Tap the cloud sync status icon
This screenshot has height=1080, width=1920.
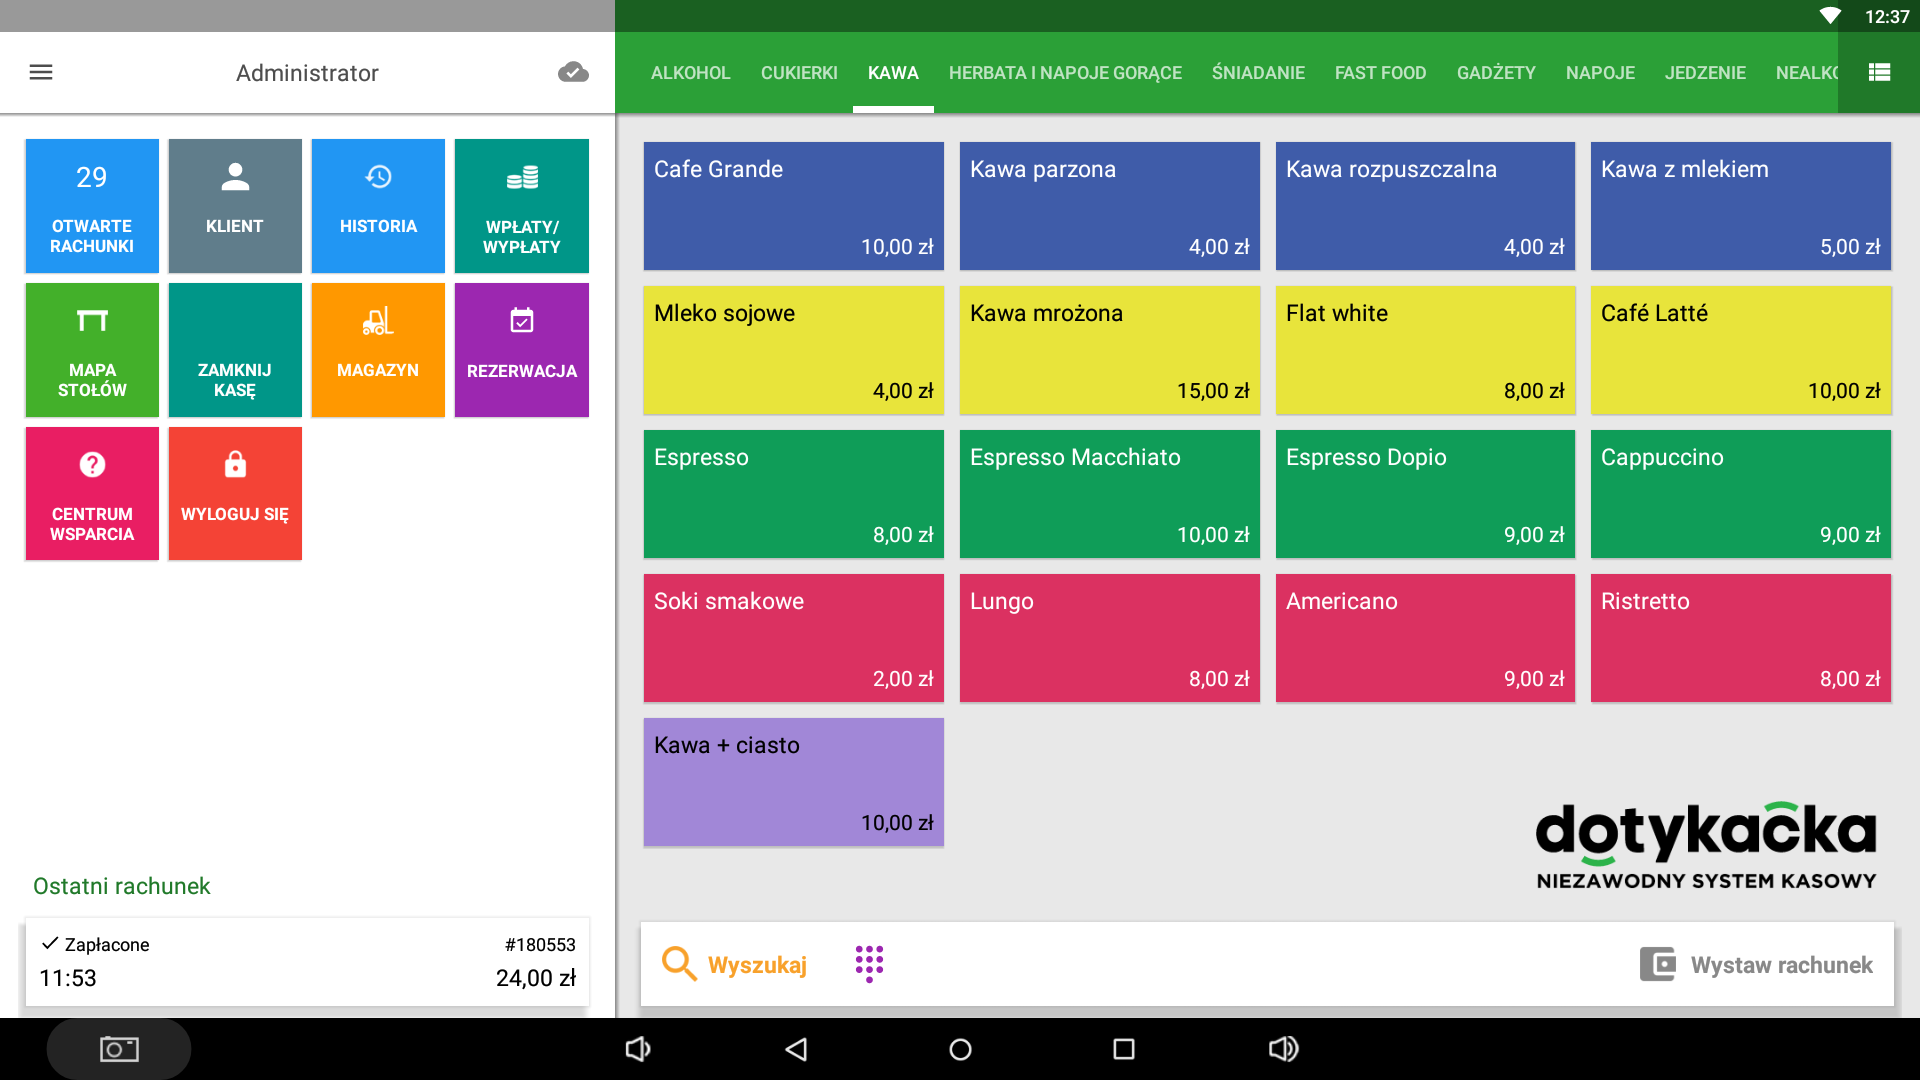point(573,72)
